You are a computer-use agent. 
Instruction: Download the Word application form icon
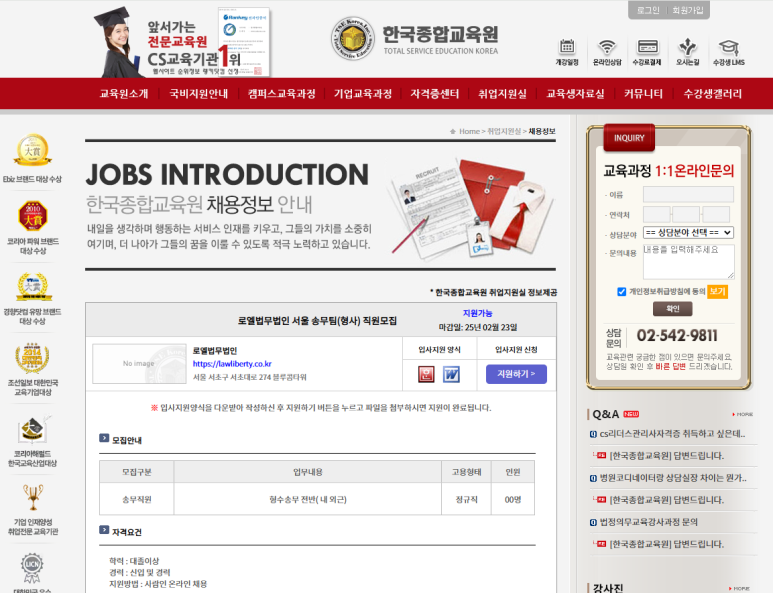451,374
